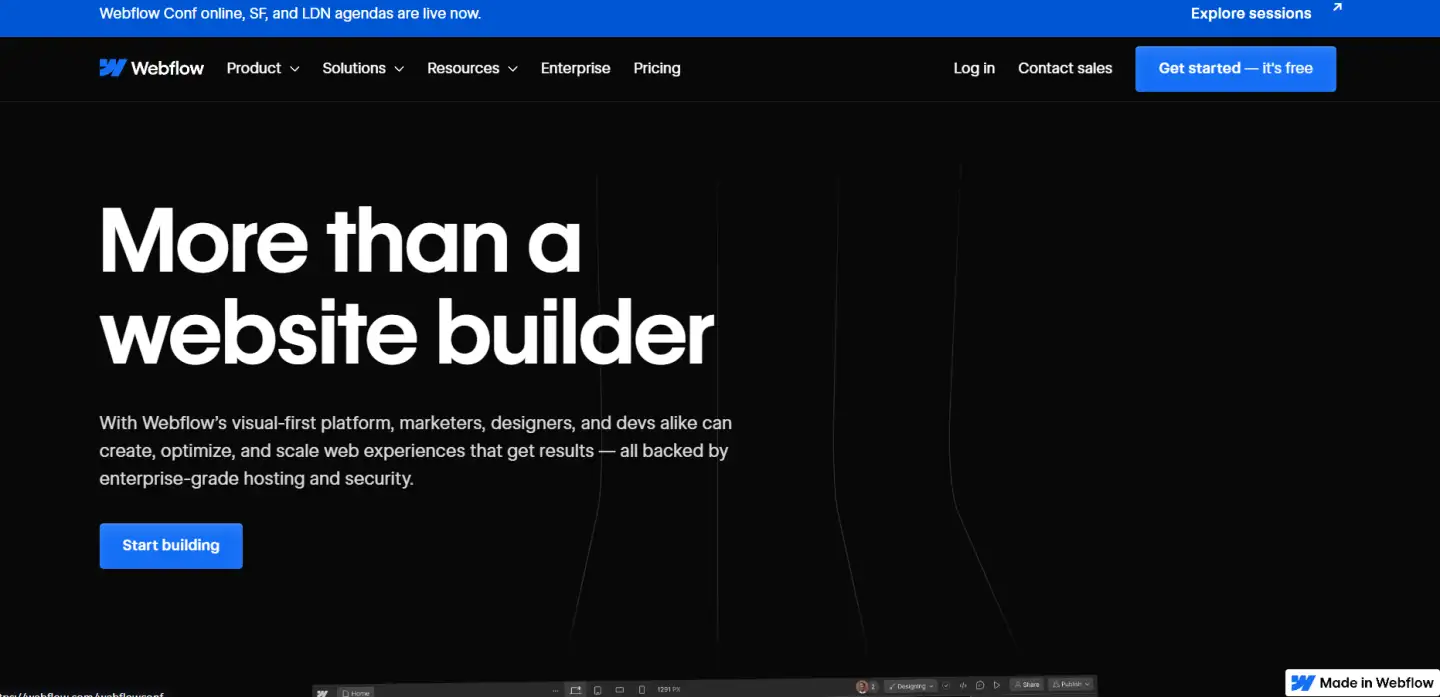The height and width of the screenshot is (697, 1440).
Task: Select the mobile landscape breakpoint icon
Action: pyautogui.click(x=620, y=689)
